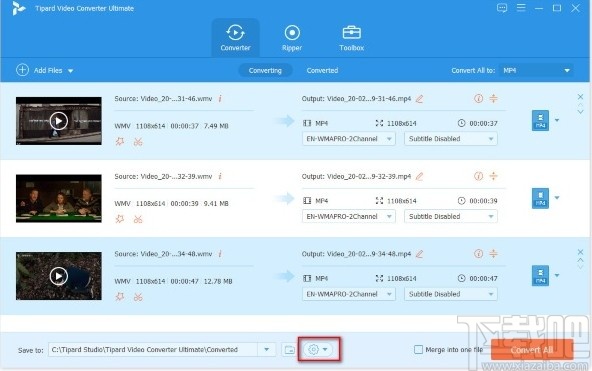Image resolution: width=592 pixels, height=371 pixels.
Task: Click MP4 format icon for 31-46 row
Action: click(x=540, y=120)
